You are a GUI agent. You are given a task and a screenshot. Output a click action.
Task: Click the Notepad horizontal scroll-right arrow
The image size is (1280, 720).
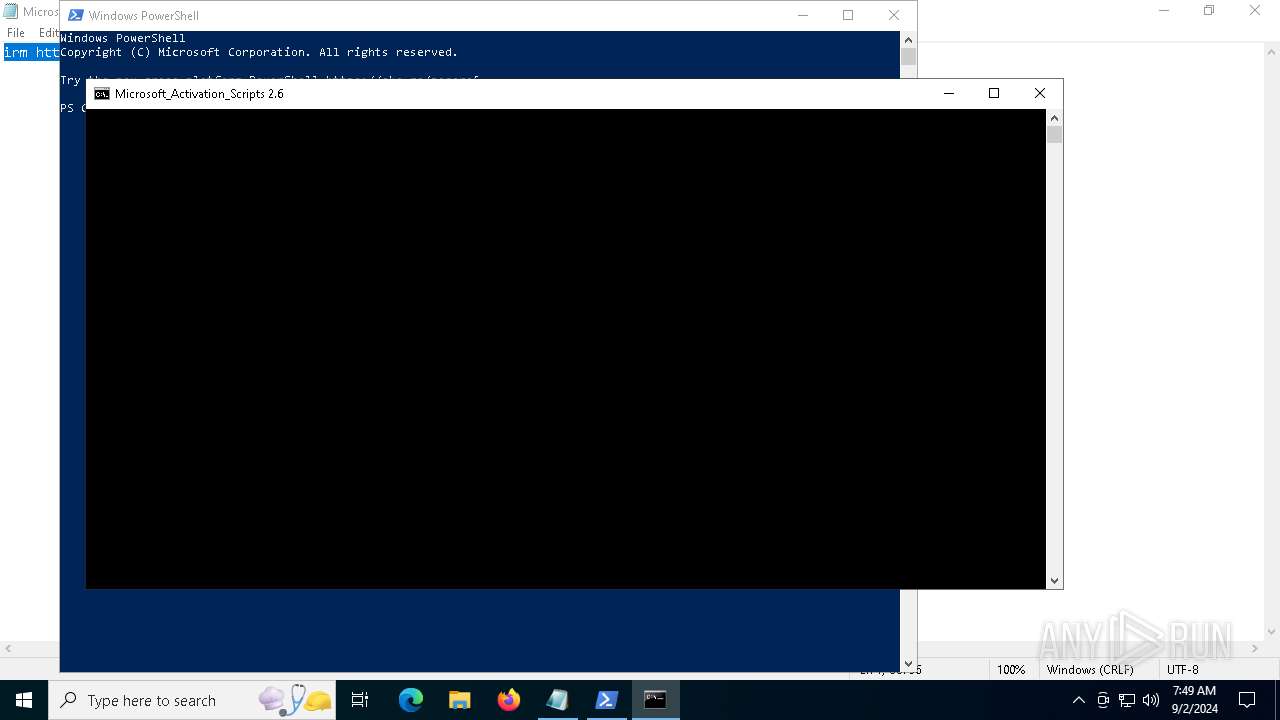click(x=1255, y=649)
